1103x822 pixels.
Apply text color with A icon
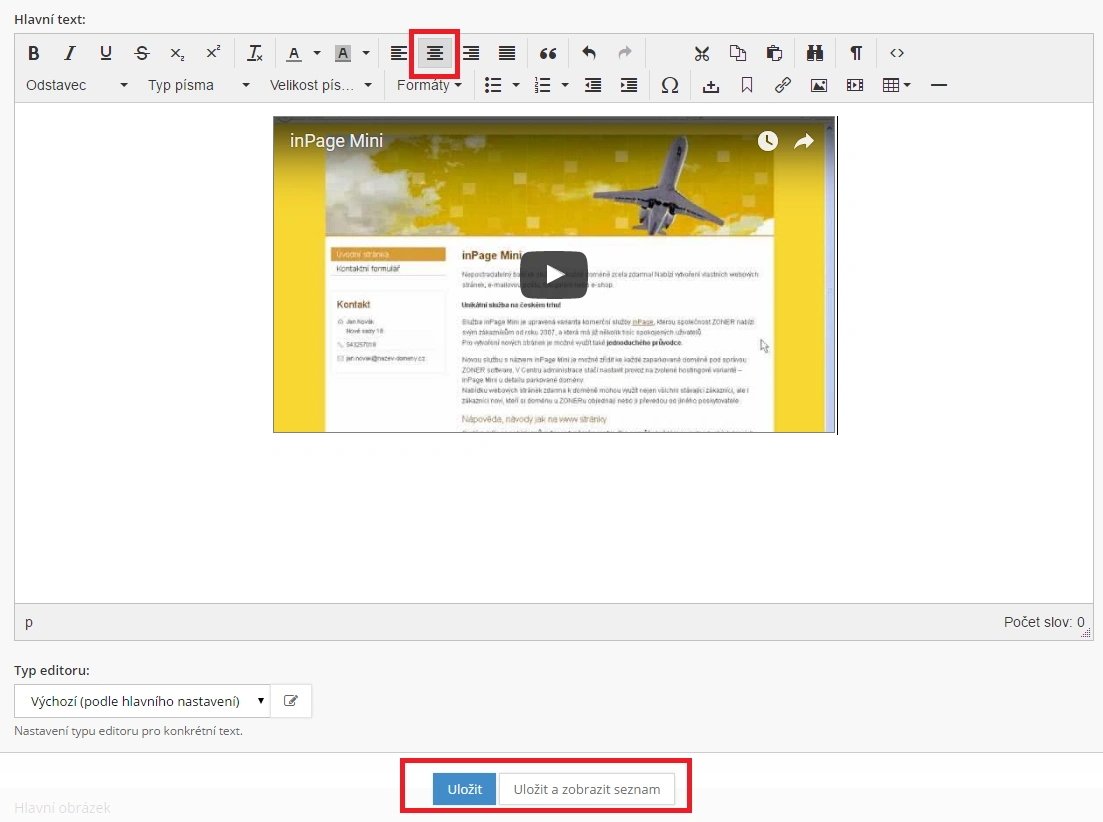pyautogui.click(x=294, y=53)
